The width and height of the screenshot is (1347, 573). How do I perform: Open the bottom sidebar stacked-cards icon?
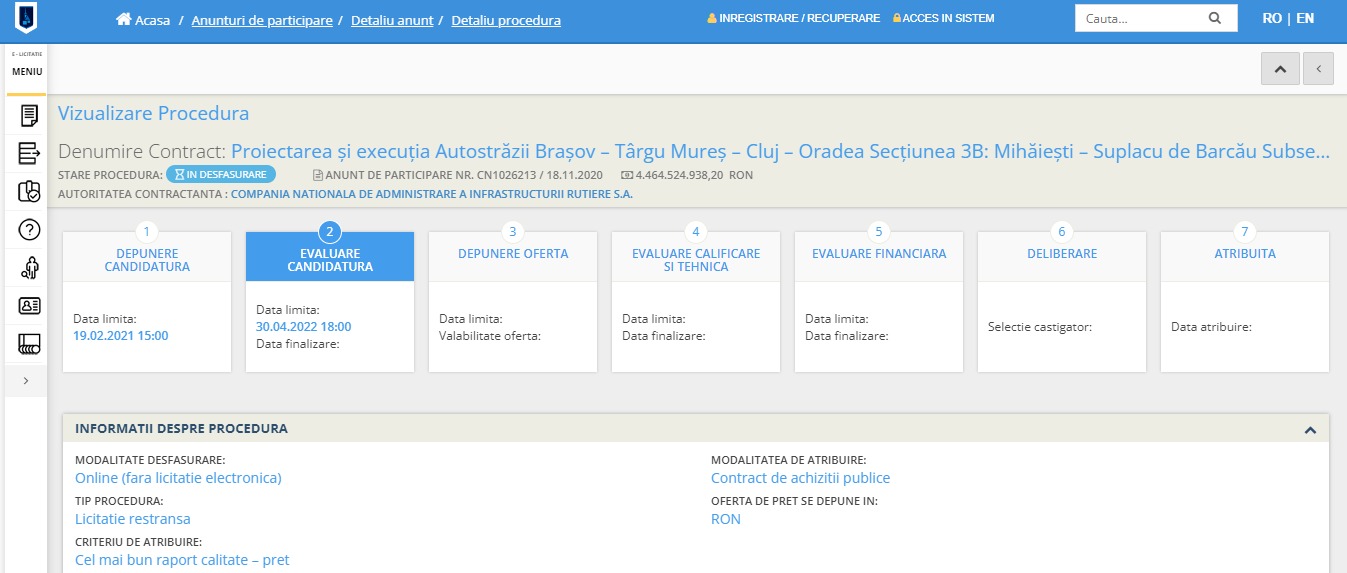point(29,345)
